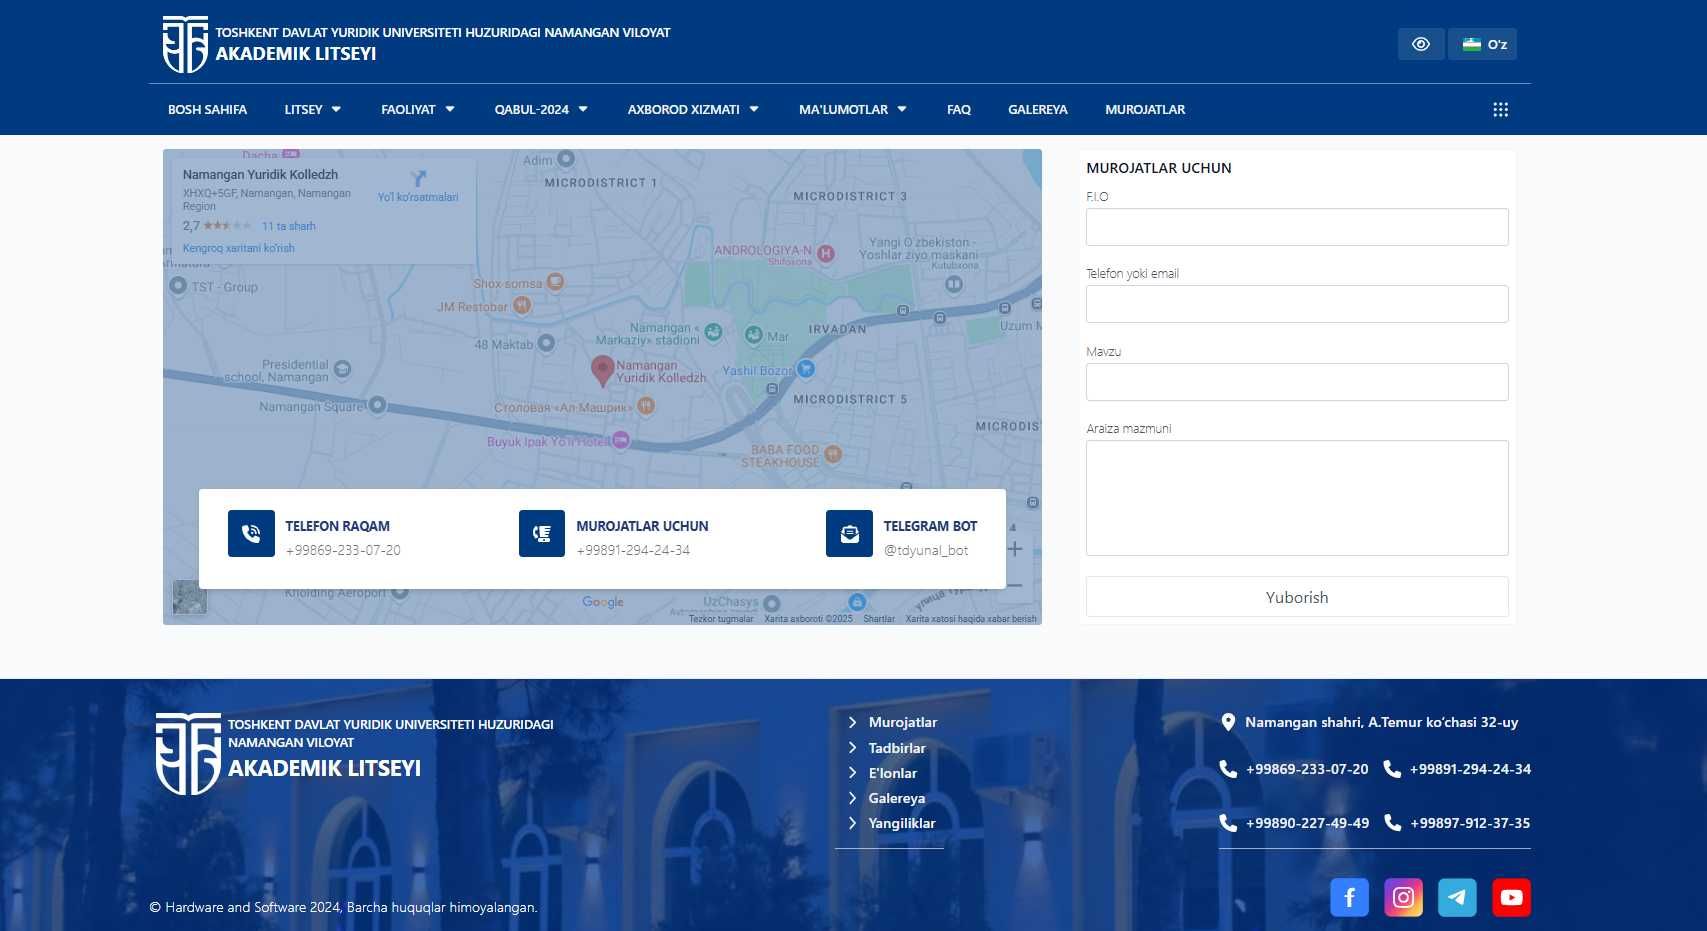Click the Yo'l ko'rsatmalari directions icon
Screen dimensions: 1707x931
pyautogui.click(x=418, y=178)
